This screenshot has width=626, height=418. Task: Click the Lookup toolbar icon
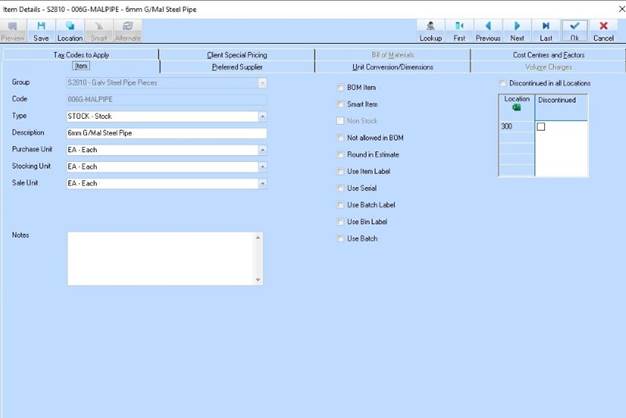pos(431,29)
